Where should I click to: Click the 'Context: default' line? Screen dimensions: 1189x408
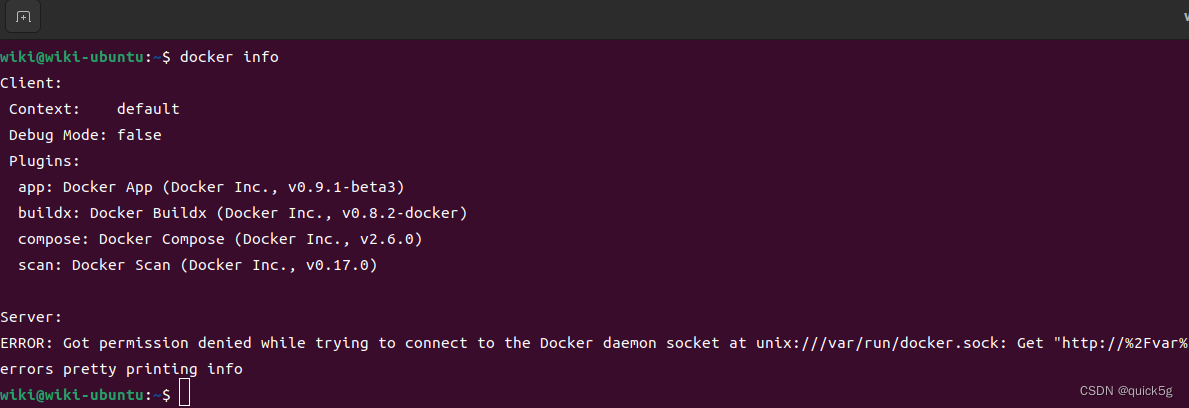coord(94,109)
